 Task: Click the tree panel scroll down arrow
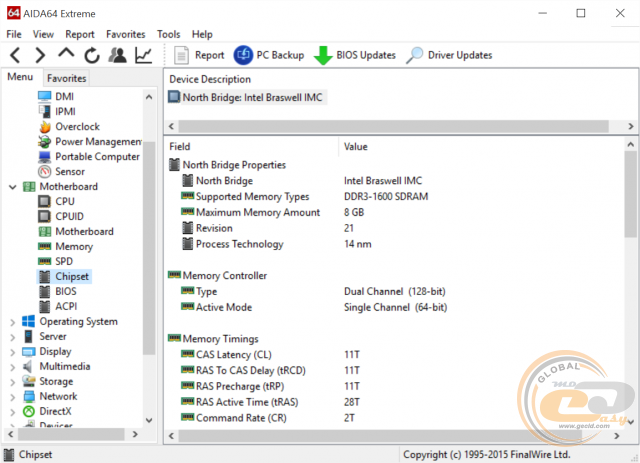coord(149,420)
